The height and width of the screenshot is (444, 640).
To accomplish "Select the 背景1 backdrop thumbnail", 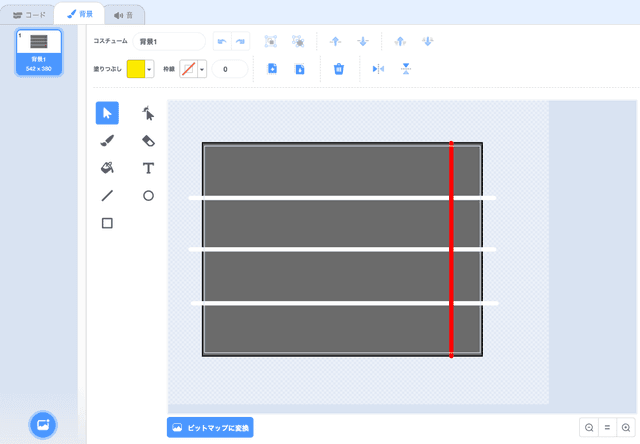I will [39, 52].
